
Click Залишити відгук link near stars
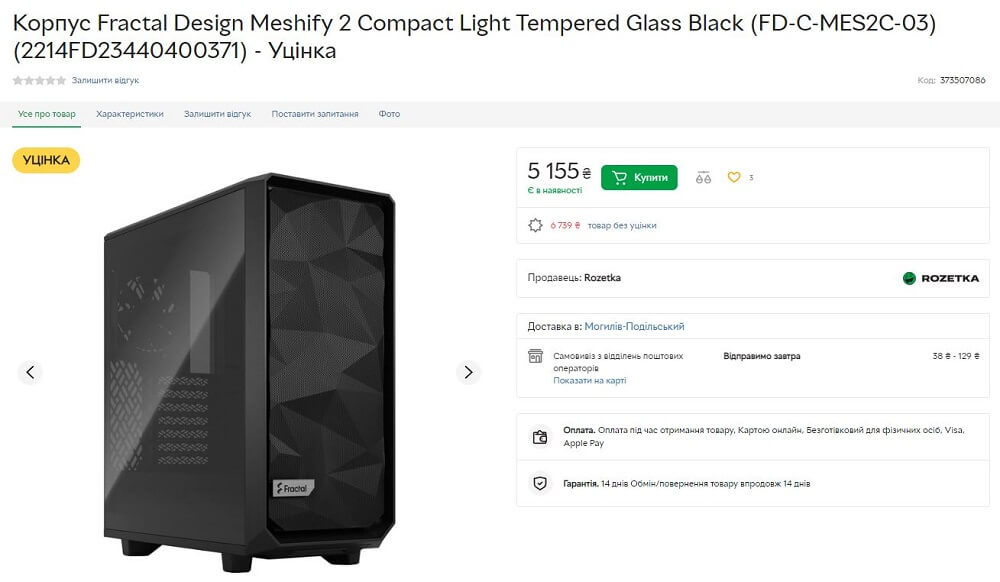tap(105, 80)
